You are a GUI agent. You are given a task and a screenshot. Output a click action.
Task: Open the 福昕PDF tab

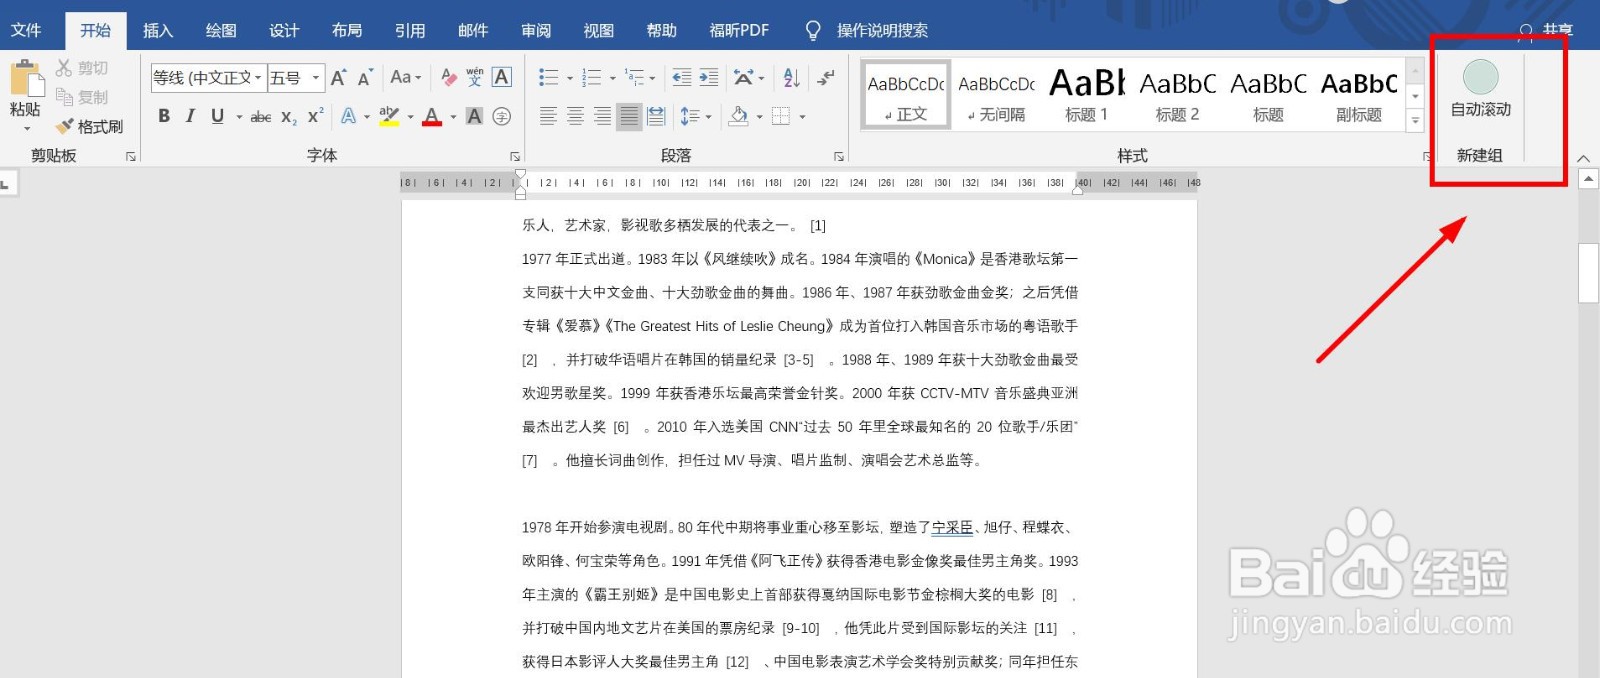pos(739,31)
